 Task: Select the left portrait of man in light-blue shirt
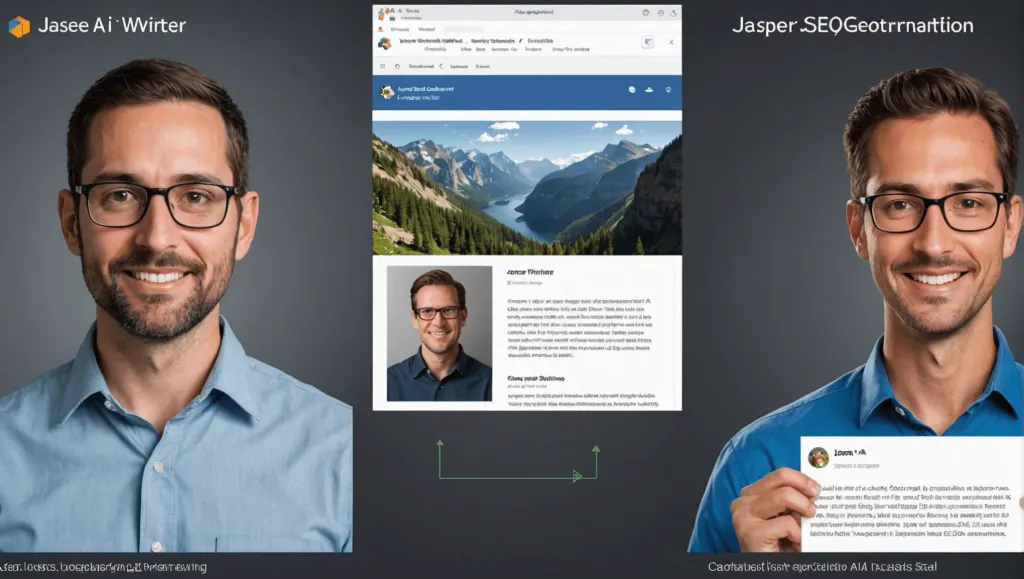(176, 304)
